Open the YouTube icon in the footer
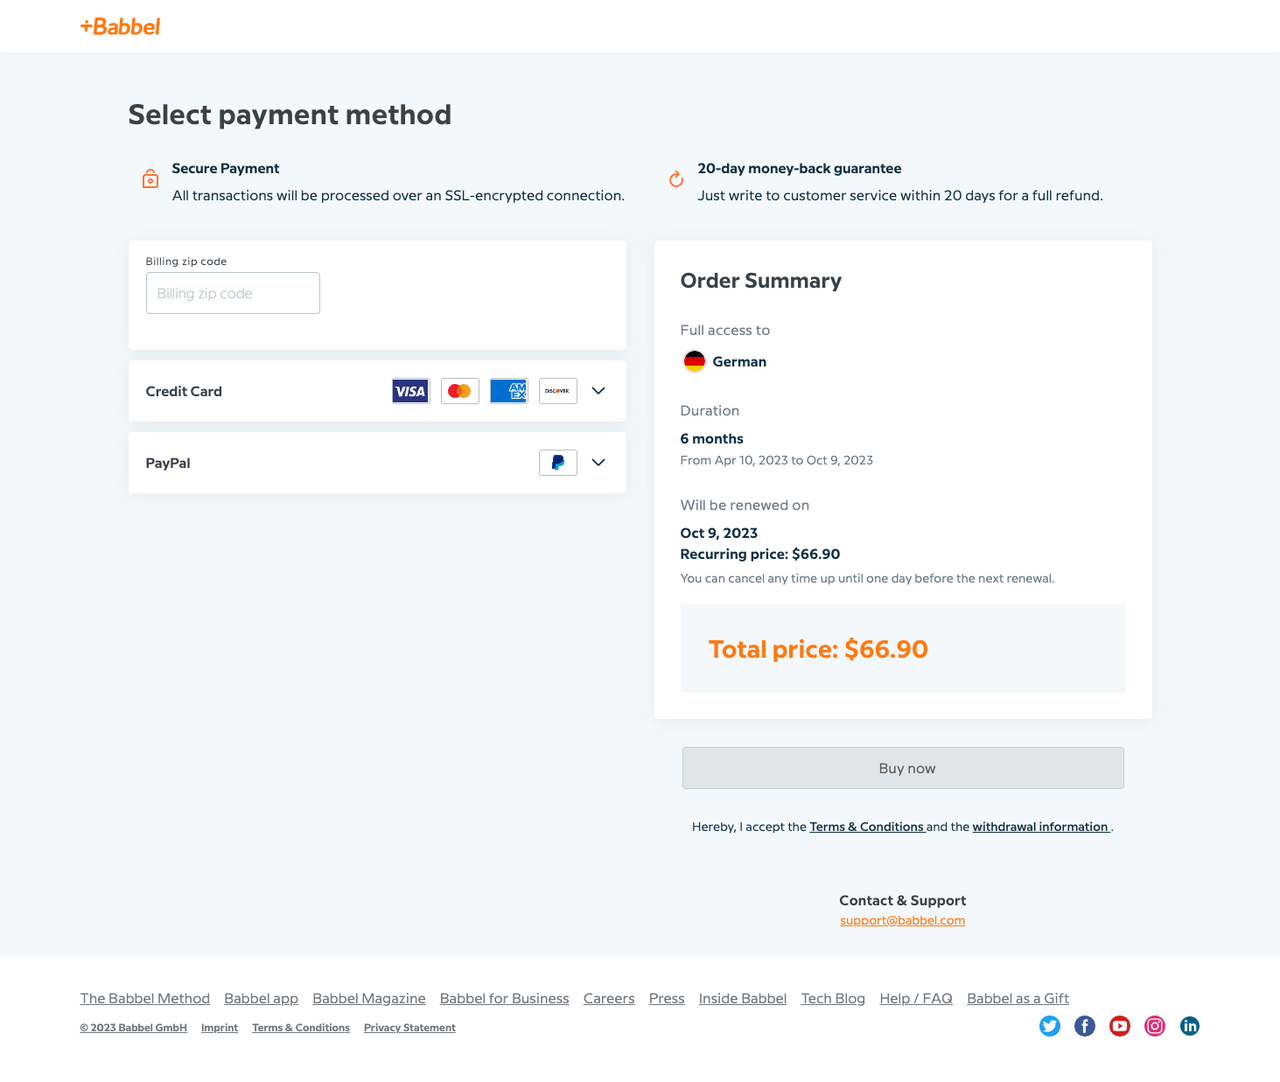This screenshot has width=1280, height=1082. (x=1119, y=1026)
